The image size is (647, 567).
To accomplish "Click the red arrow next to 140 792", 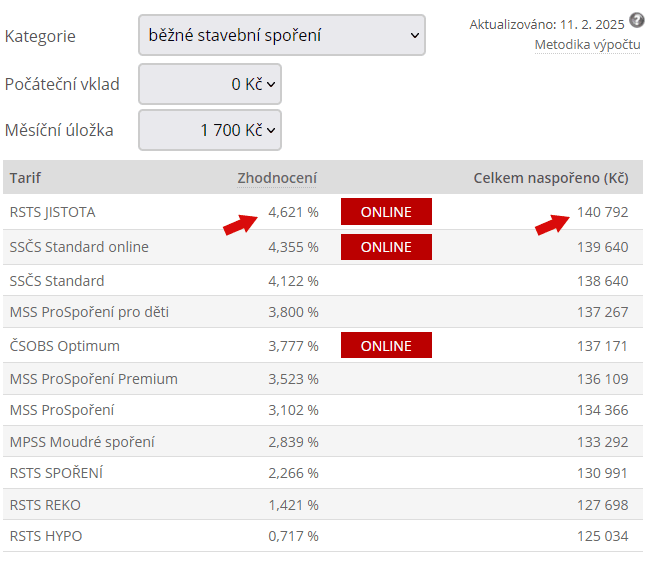I will [x=552, y=225].
